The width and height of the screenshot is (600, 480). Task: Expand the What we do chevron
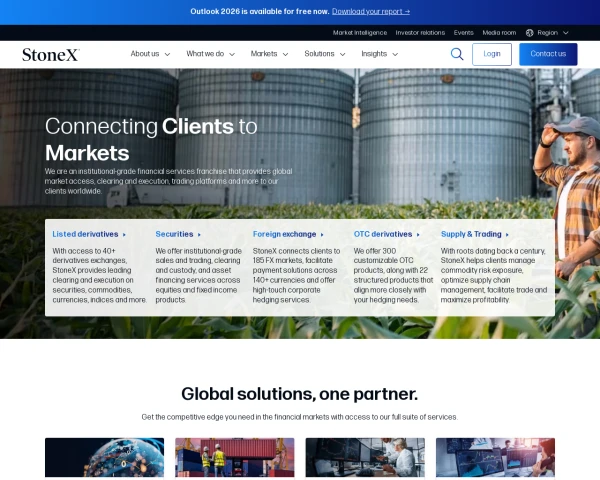(x=232, y=54)
